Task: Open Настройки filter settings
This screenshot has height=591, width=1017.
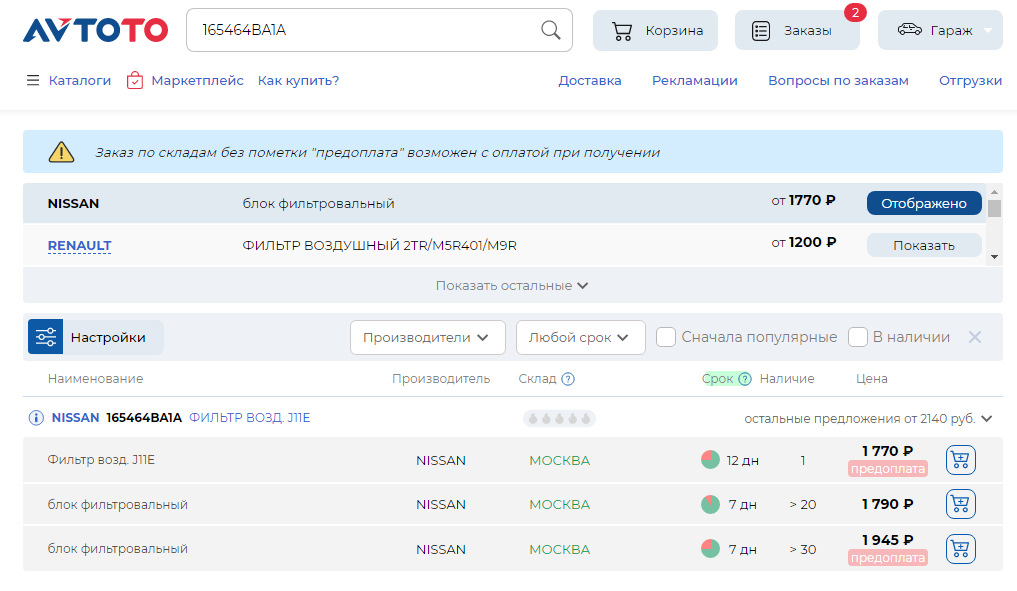Action: pyautogui.click(x=95, y=337)
